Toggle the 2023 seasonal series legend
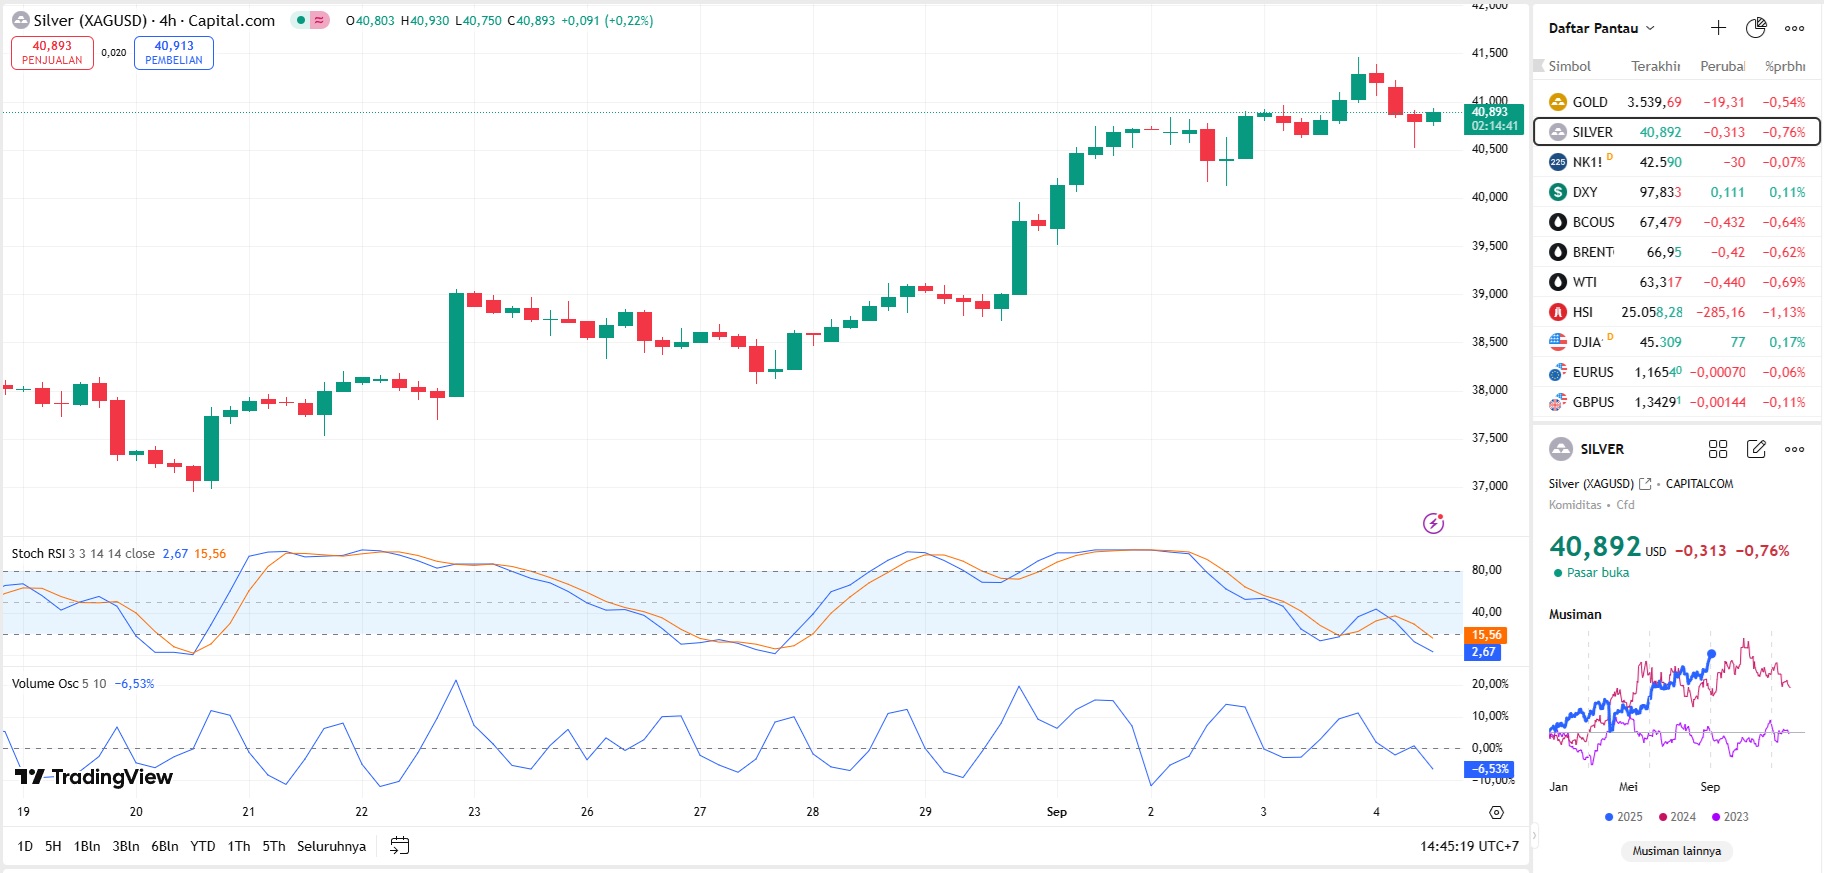The height and width of the screenshot is (873, 1824). click(1730, 817)
